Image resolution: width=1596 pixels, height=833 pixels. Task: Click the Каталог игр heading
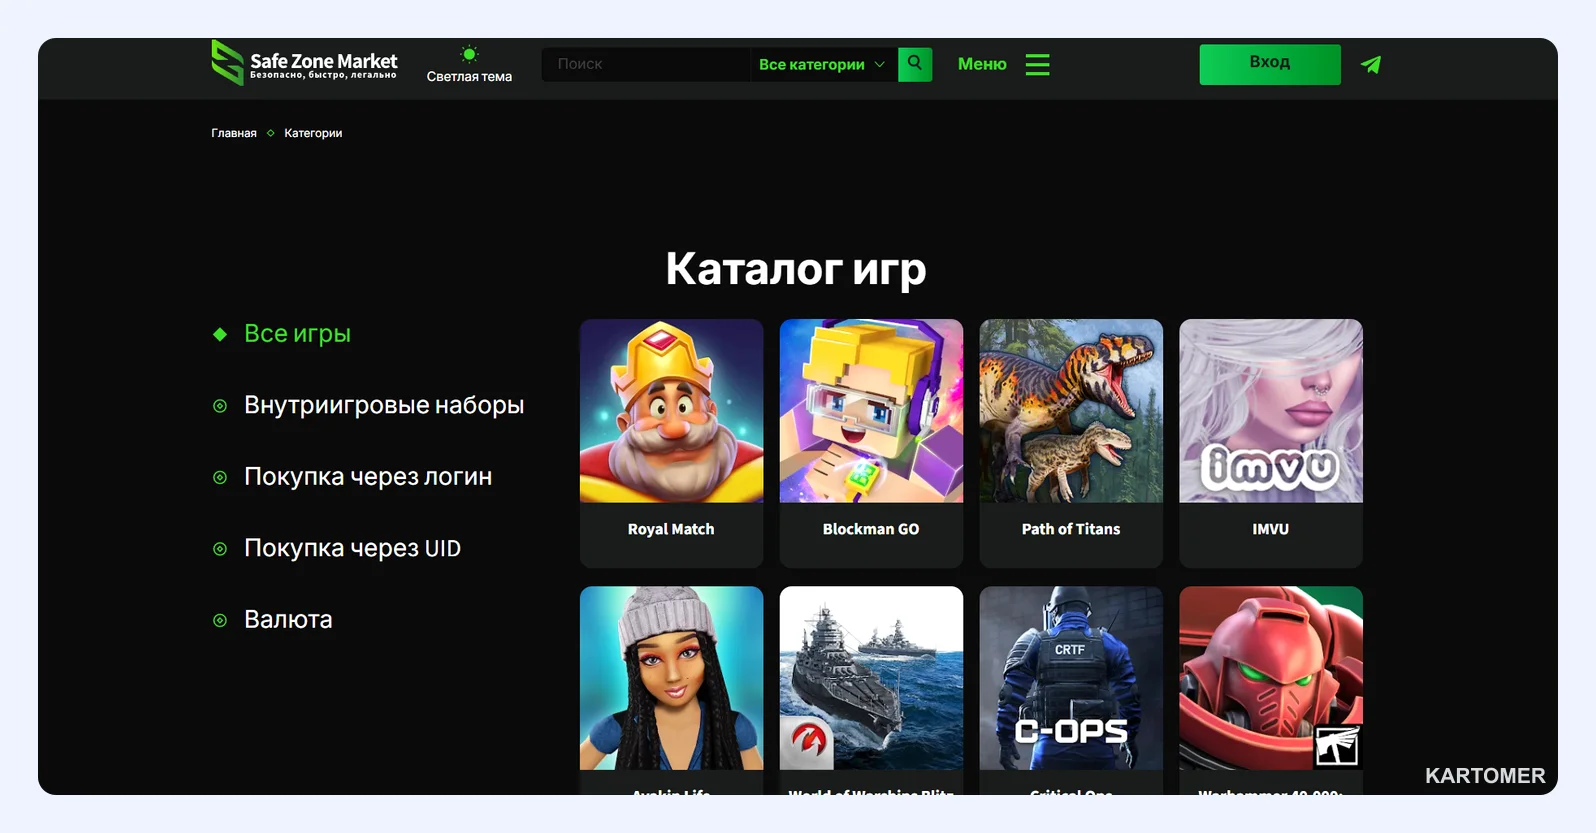(796, 268)
